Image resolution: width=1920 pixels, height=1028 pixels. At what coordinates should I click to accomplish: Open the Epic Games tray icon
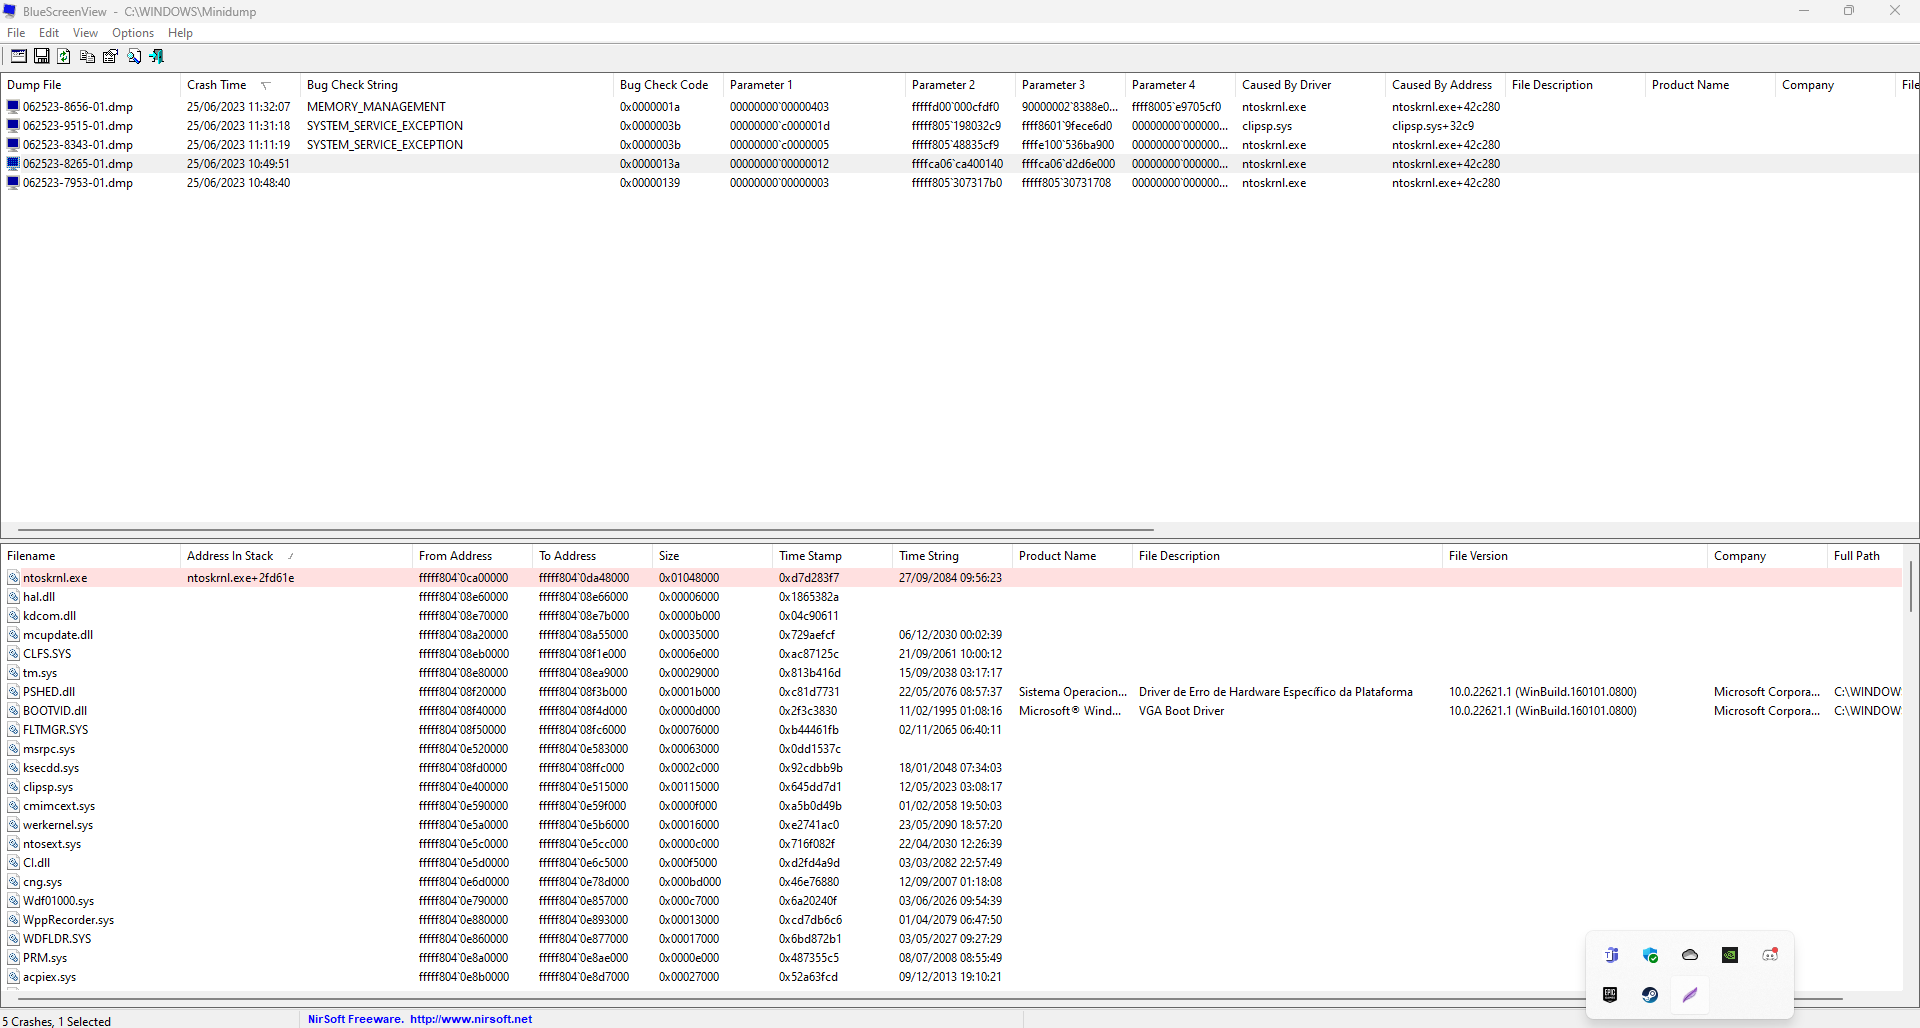tap(1611, 995)
